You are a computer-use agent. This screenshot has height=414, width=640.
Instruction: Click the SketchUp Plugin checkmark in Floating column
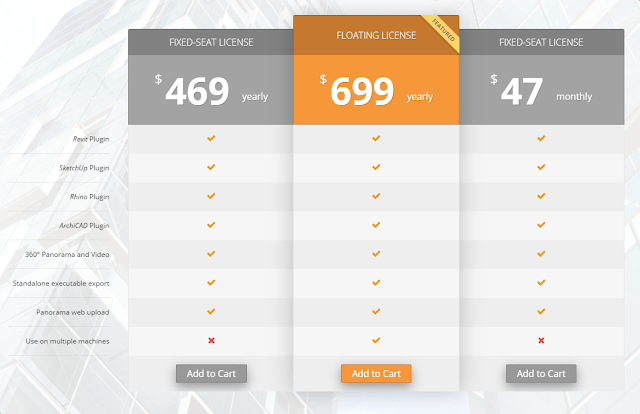376,167
